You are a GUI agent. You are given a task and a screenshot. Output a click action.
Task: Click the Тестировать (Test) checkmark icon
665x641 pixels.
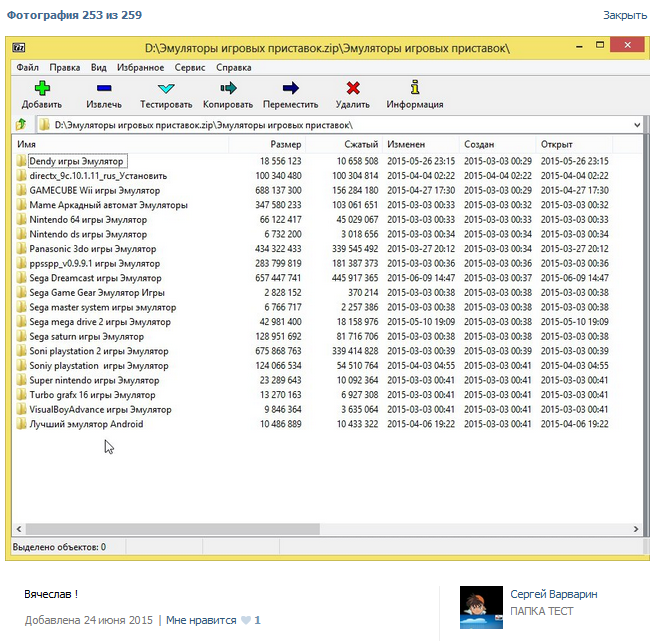(x=166, y=88)
